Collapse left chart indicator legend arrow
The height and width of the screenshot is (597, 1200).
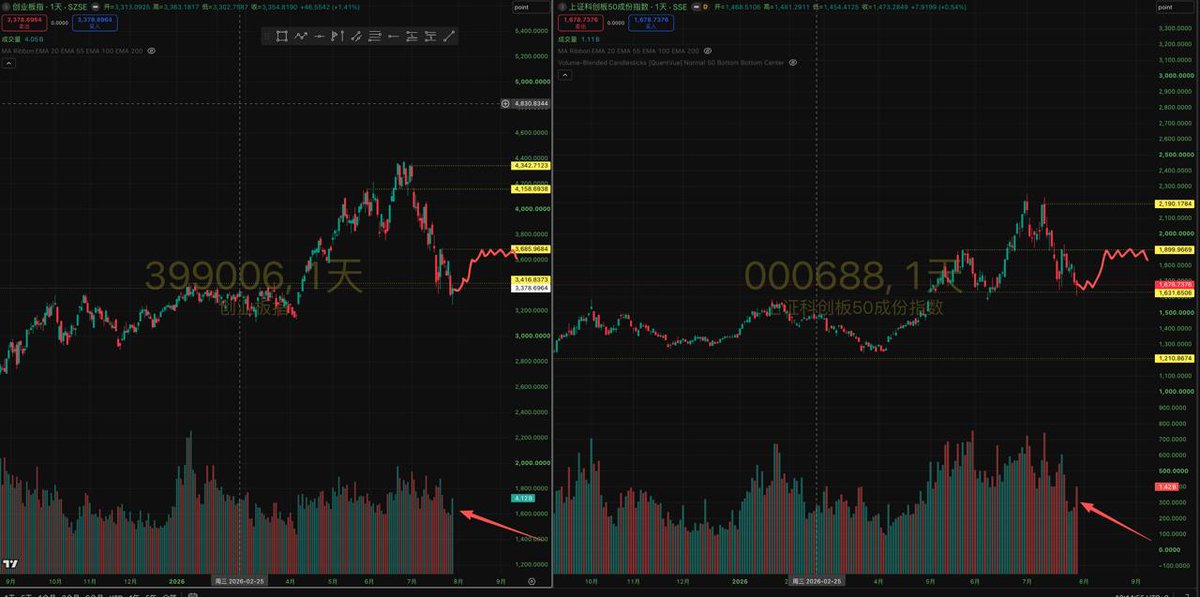pos(7,63)
